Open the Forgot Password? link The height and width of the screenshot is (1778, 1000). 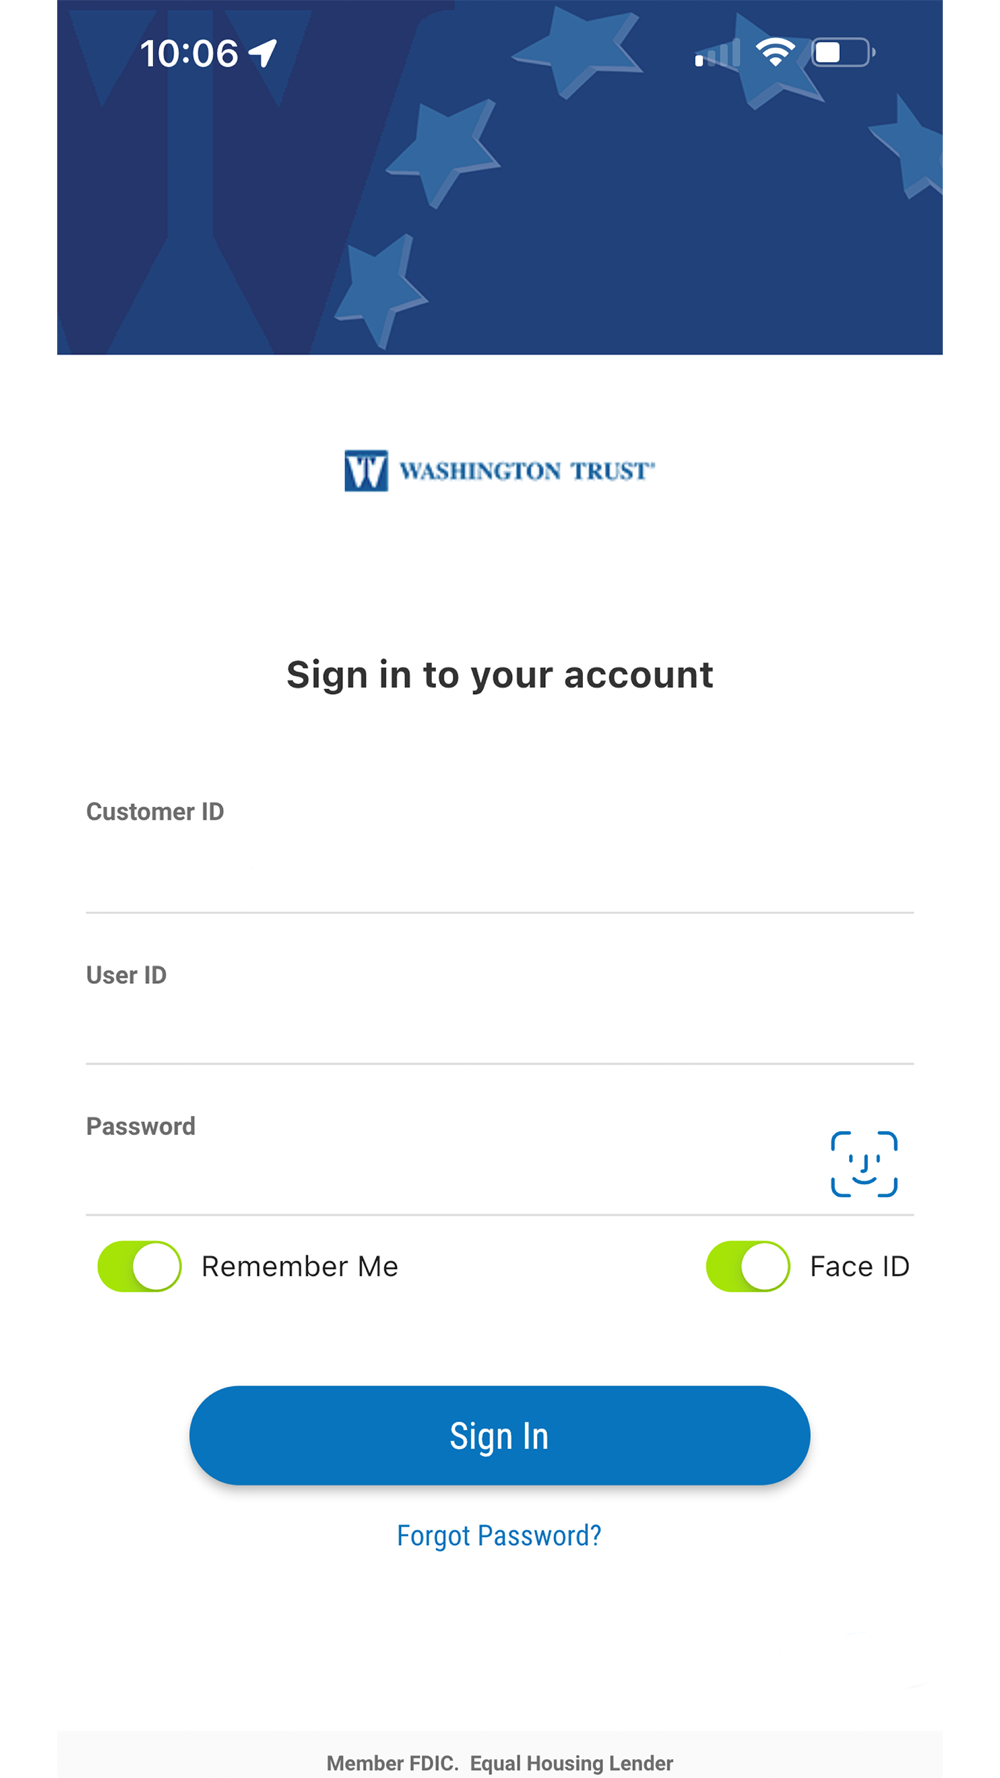[499, 1535]
